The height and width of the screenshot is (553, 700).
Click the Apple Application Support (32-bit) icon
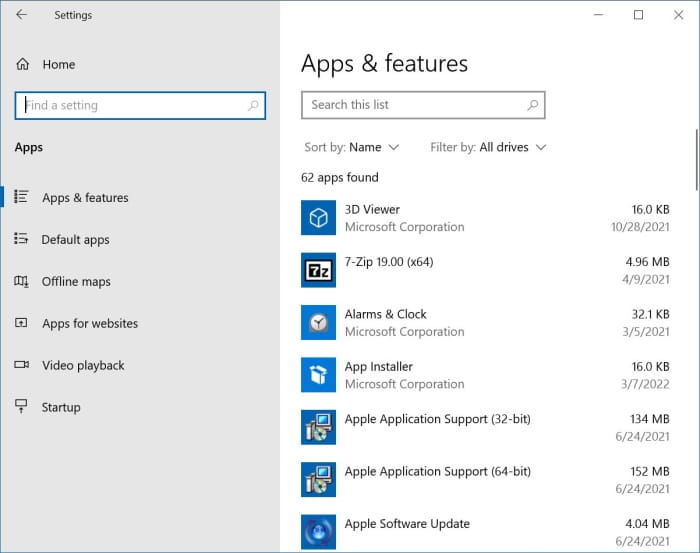click(318, 427)
